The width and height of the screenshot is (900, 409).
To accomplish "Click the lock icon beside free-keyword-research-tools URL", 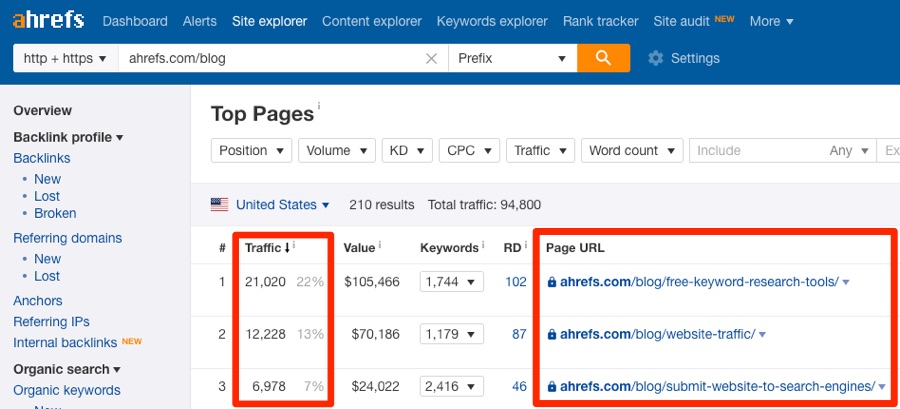I will point(552,282).
